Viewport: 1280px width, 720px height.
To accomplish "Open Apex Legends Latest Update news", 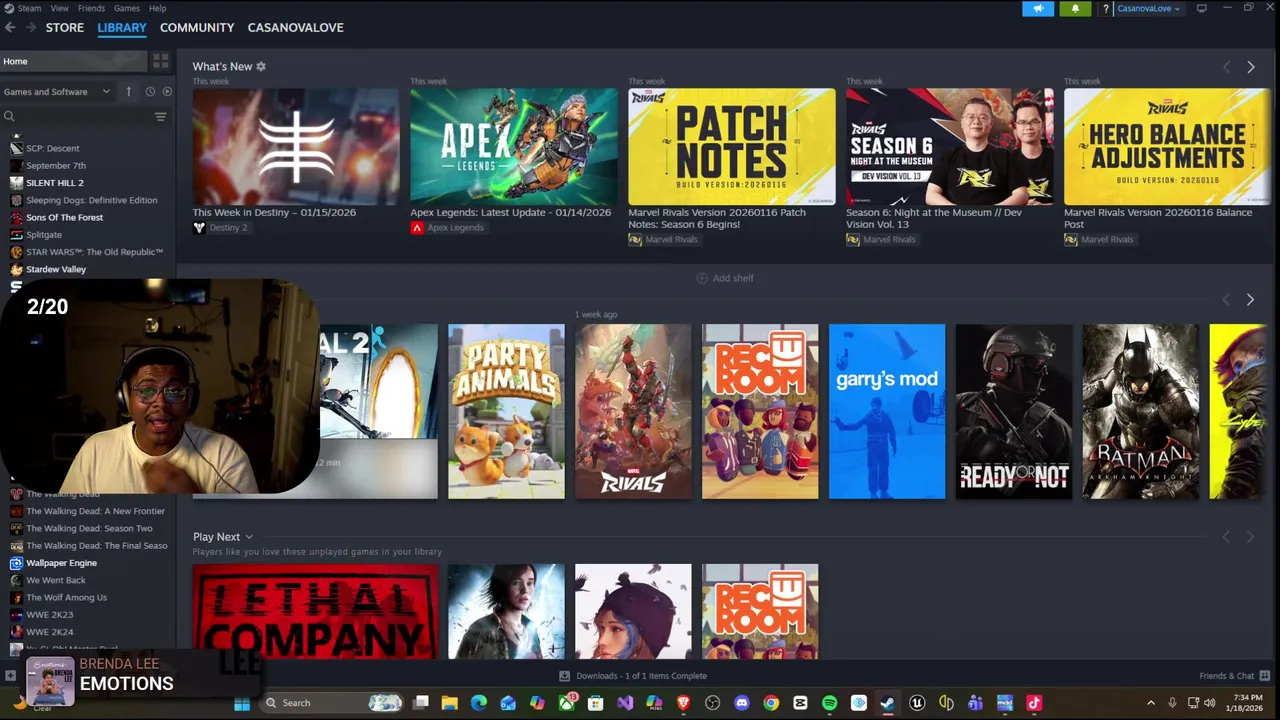I will tap(514, 147).
